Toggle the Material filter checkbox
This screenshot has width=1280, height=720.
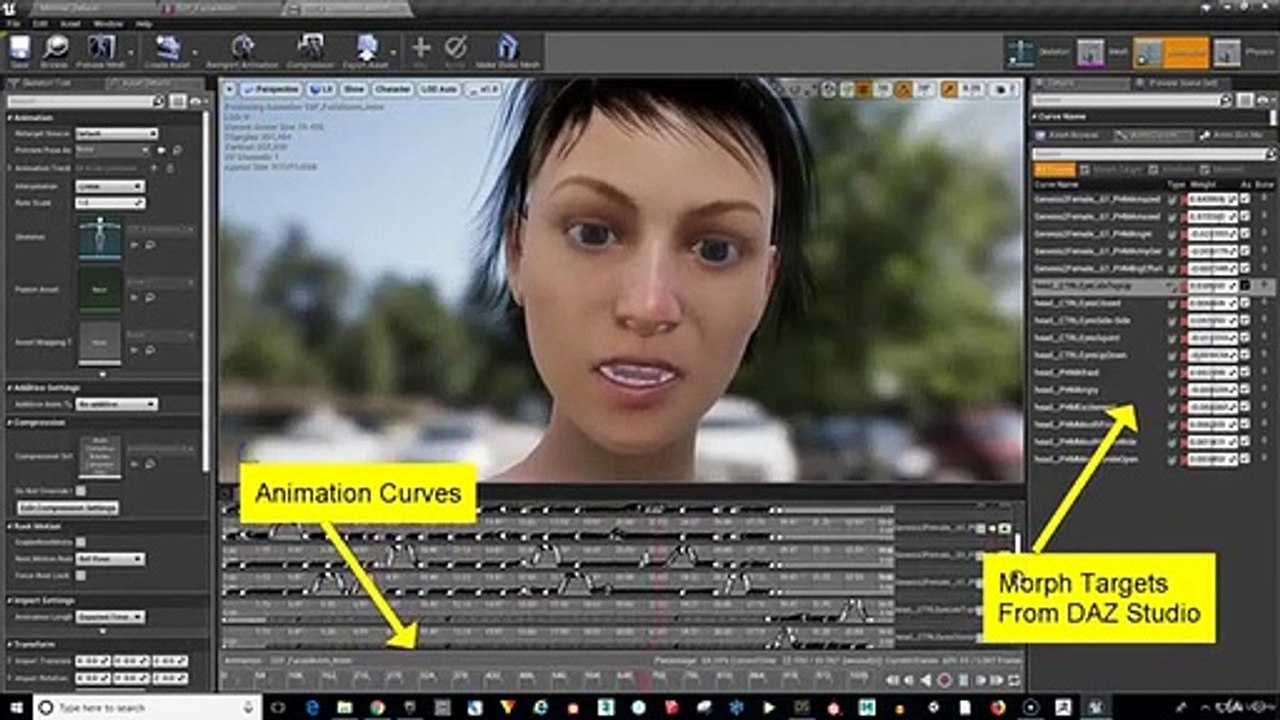pos(1206,170)
